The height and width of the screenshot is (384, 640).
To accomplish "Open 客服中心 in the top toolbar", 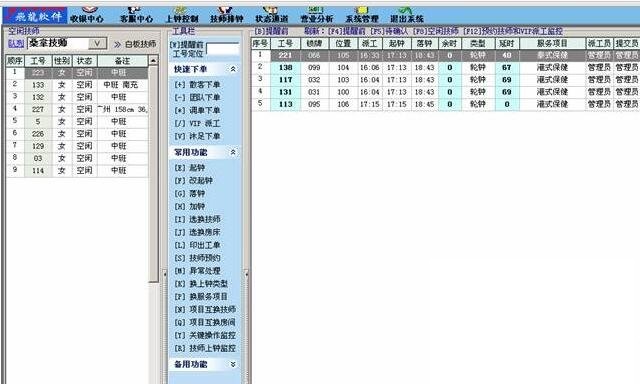I will pos(136,15).
